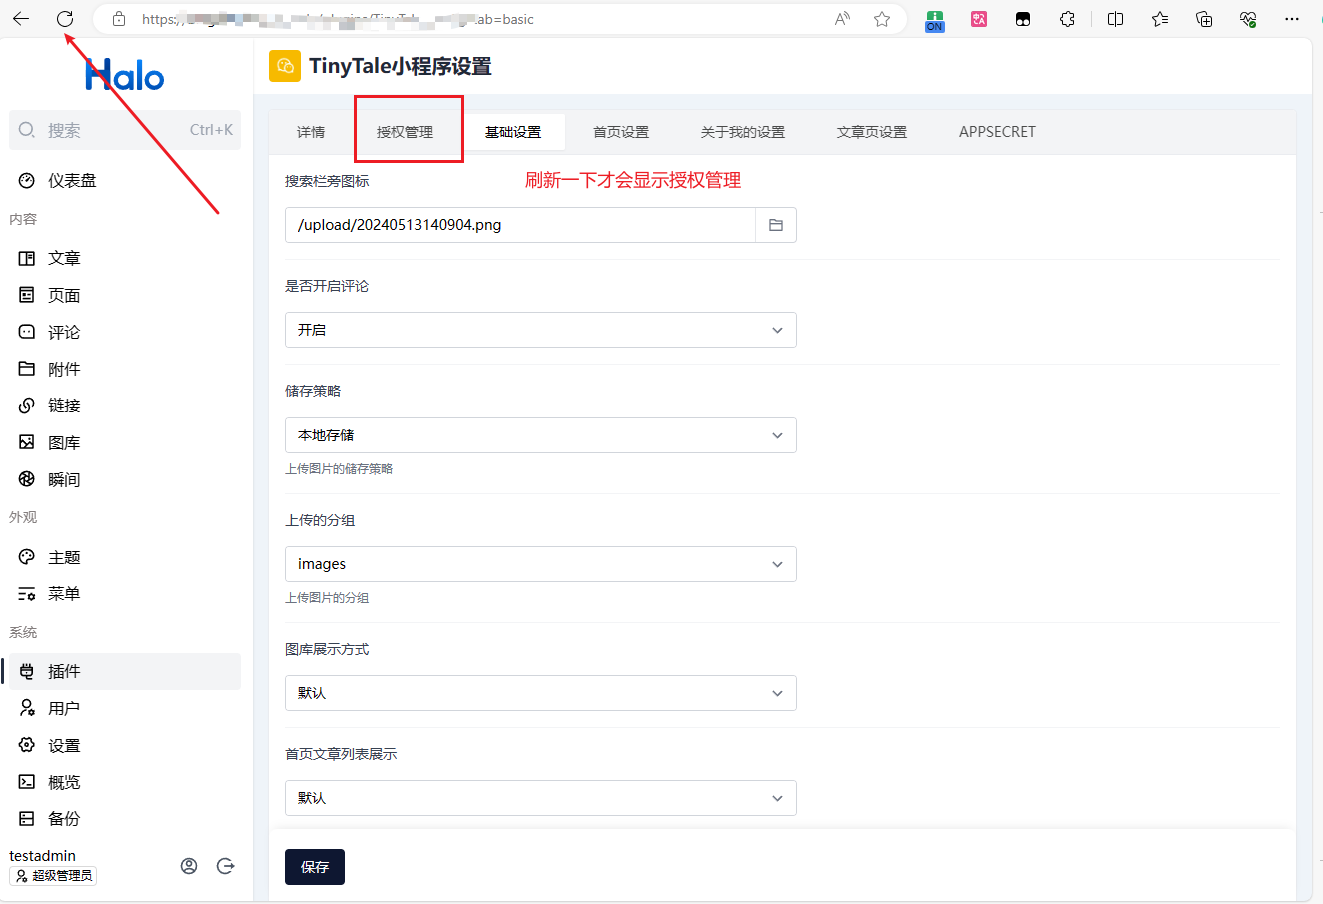
Task: Click the 搜索 search box
Action: pos(125,130)
